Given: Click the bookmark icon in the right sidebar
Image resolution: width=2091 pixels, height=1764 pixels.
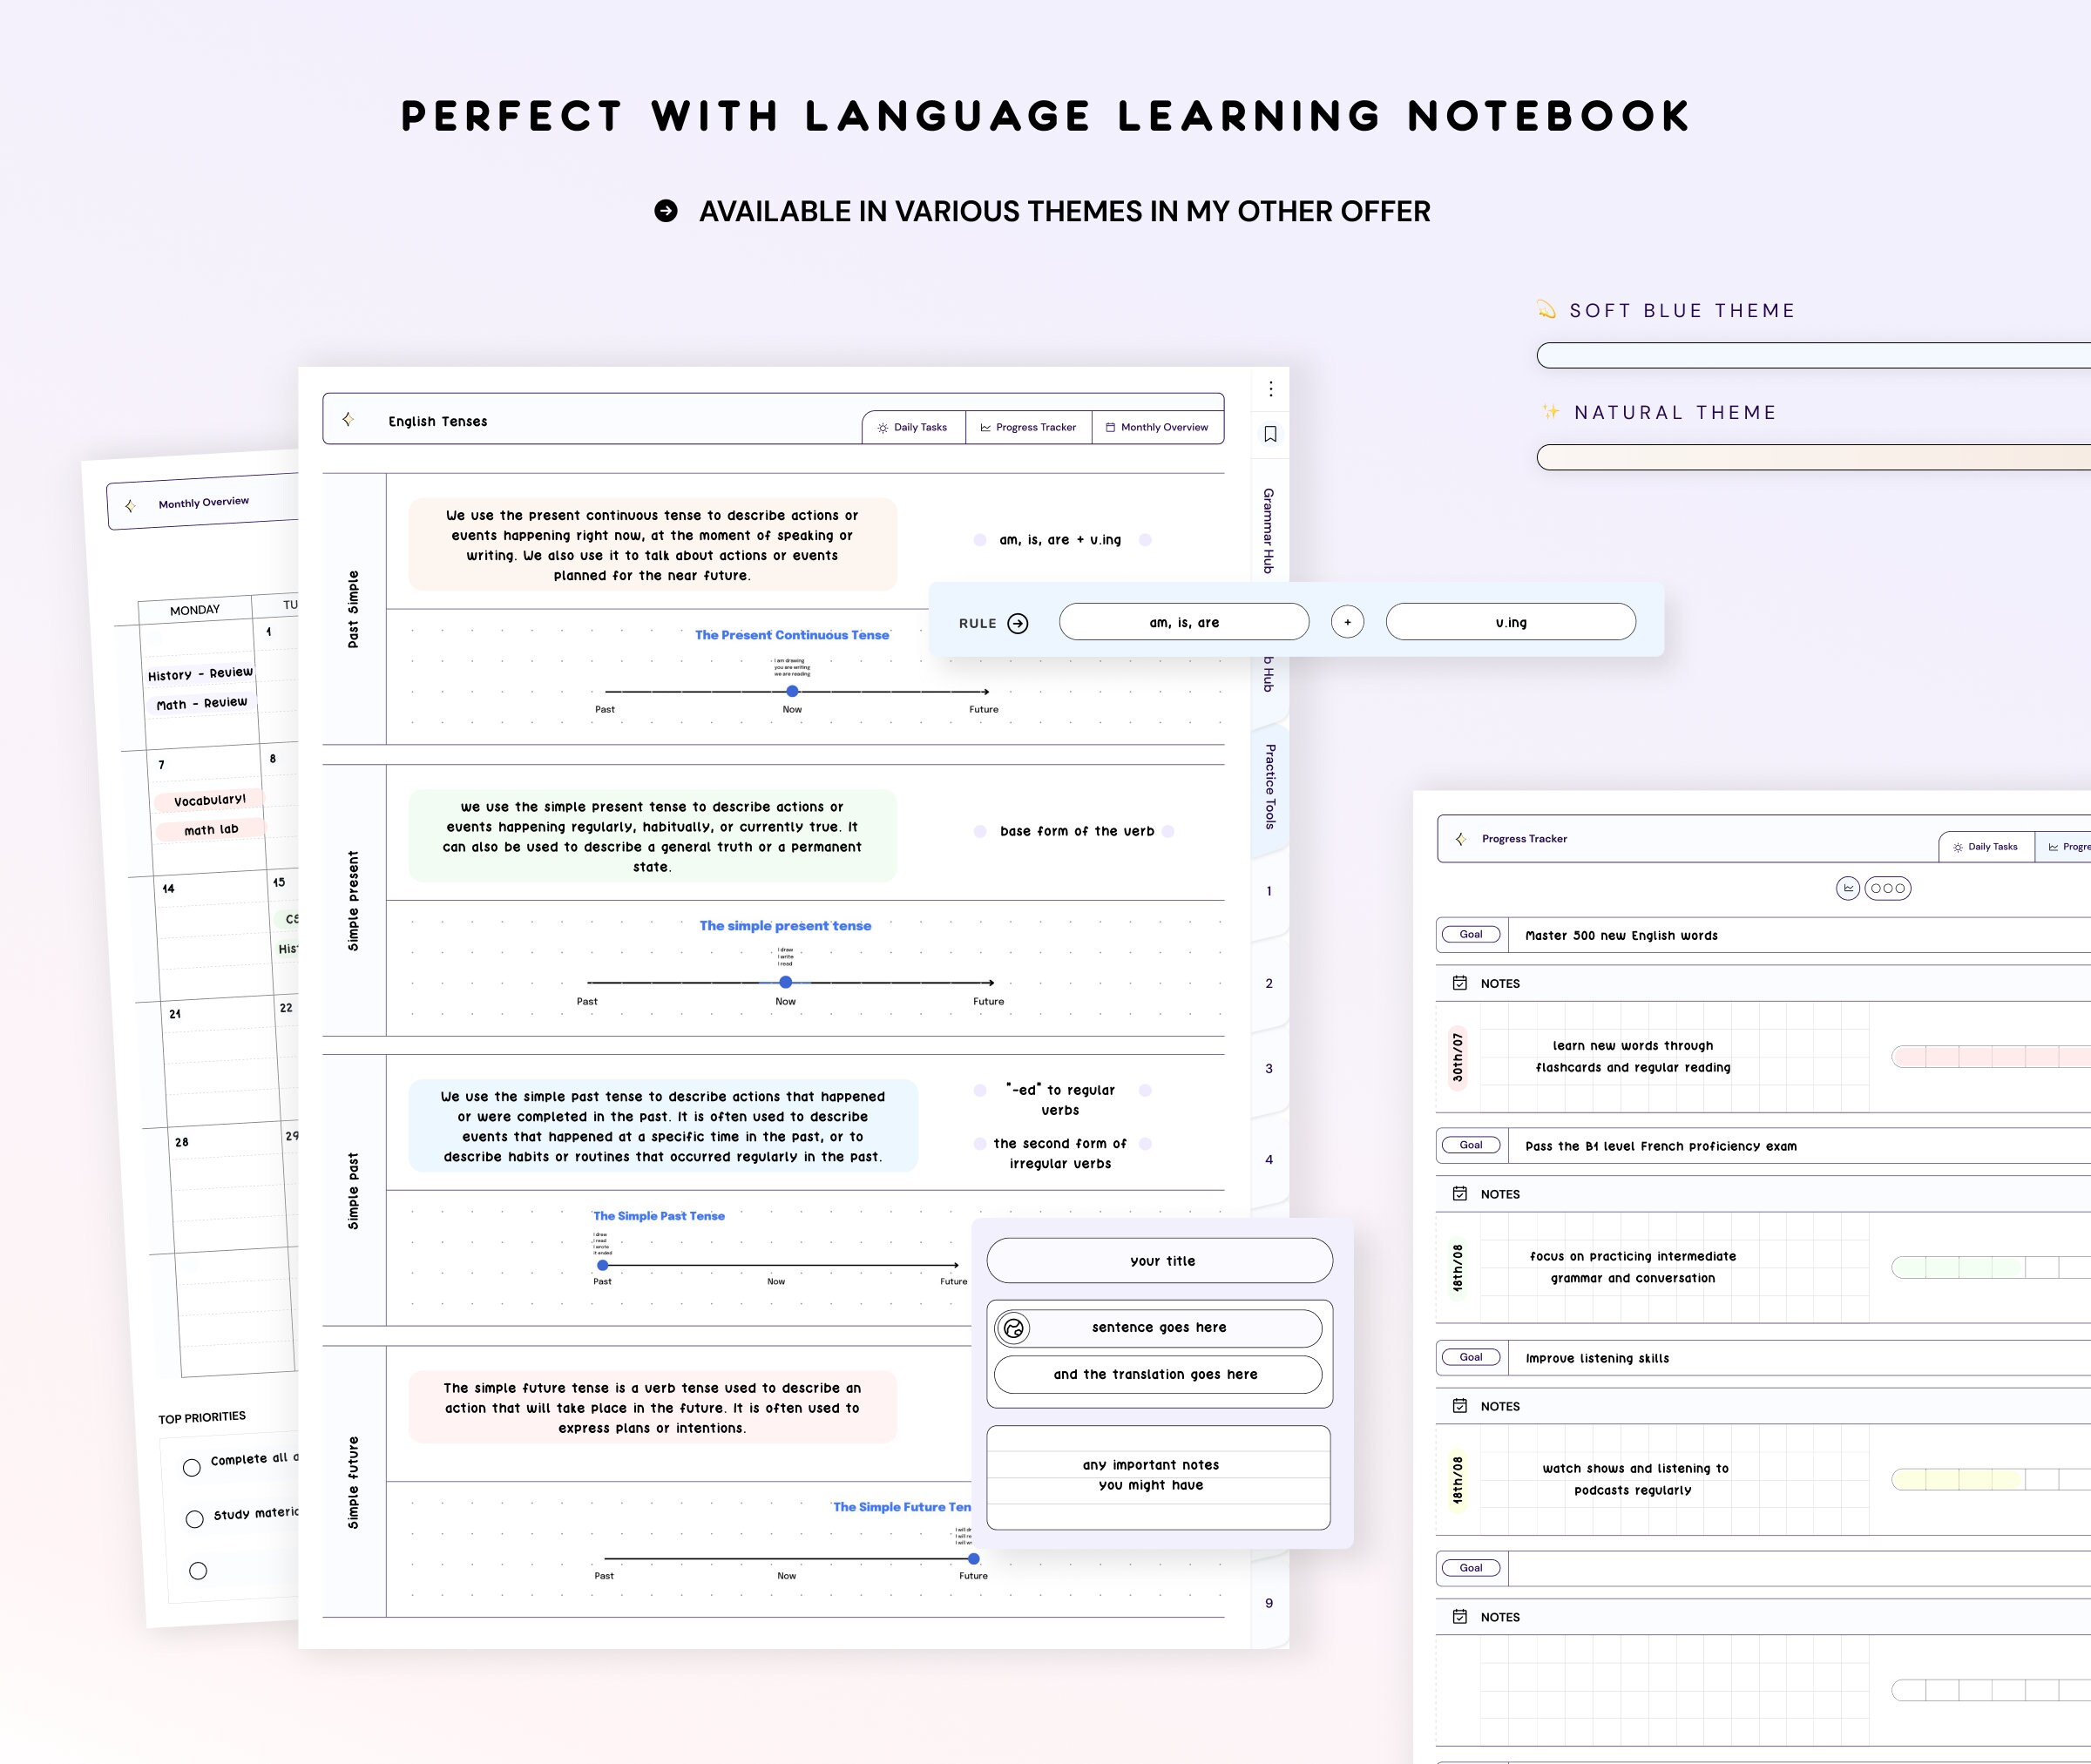Looking at the screenshot, I should 1269,434.
